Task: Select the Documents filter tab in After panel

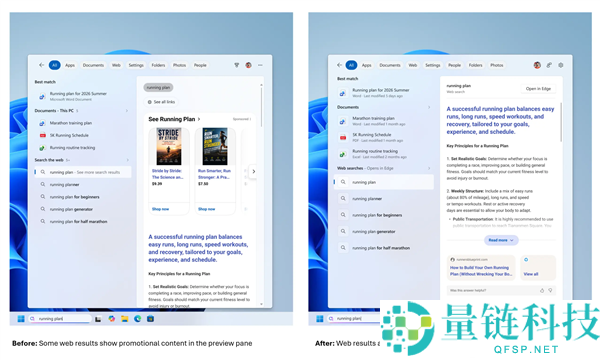Action: pyautogui.click(x=390, y=65)
